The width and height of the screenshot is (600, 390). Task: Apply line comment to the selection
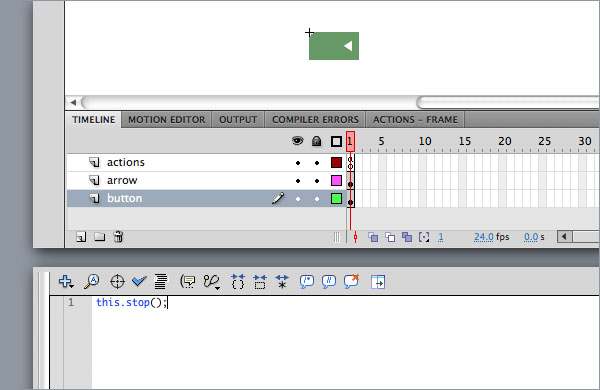pyautogui.click(x=329, y=281)
